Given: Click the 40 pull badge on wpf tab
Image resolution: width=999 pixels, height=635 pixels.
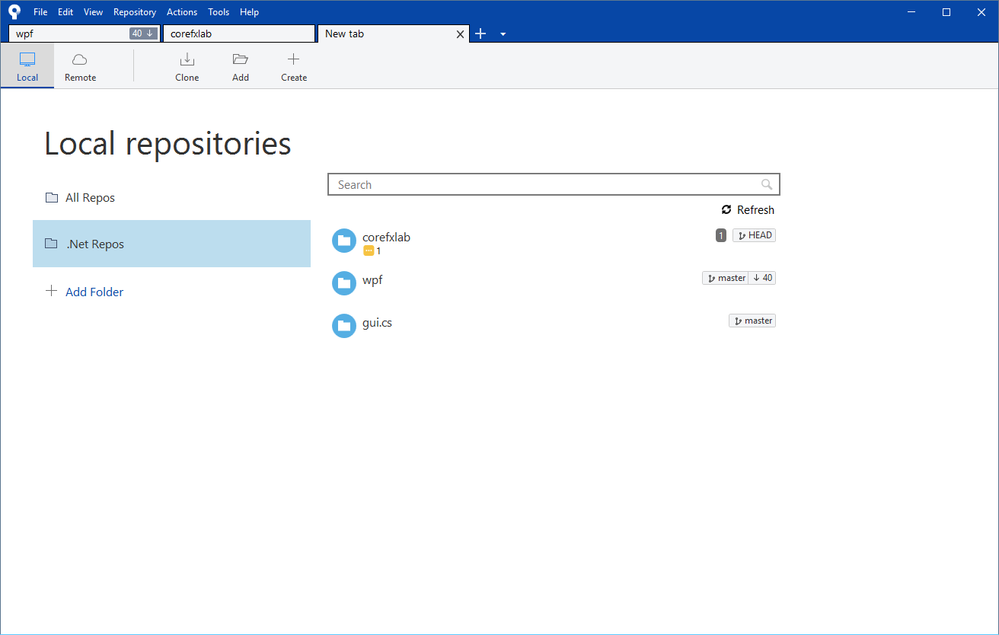Looking at the screenshot, I should (143, 33).
